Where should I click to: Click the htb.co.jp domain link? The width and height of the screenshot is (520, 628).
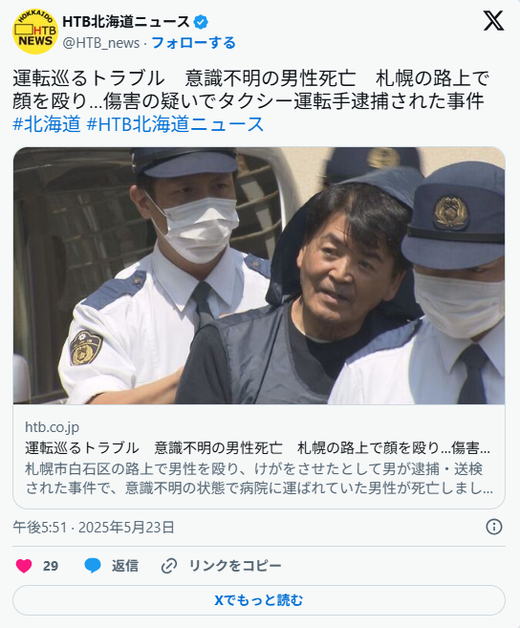pos(52,427)
